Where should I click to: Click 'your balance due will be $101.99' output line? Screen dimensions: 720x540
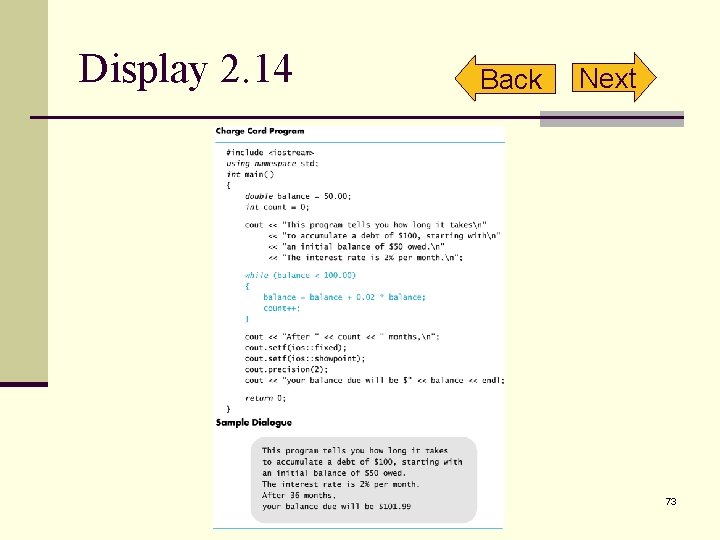(x=336, y=506)
